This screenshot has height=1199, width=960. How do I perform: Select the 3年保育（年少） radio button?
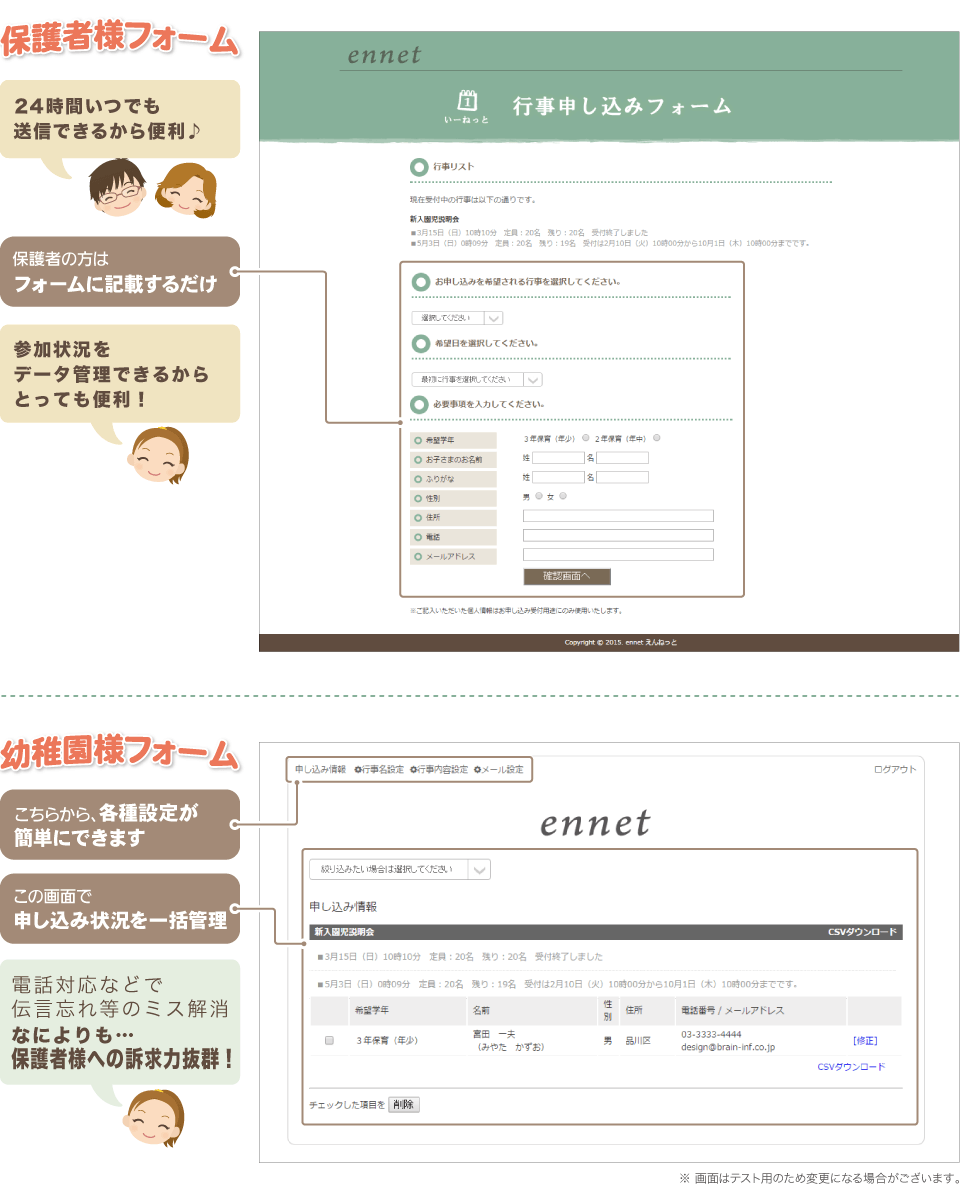point(586,438)
